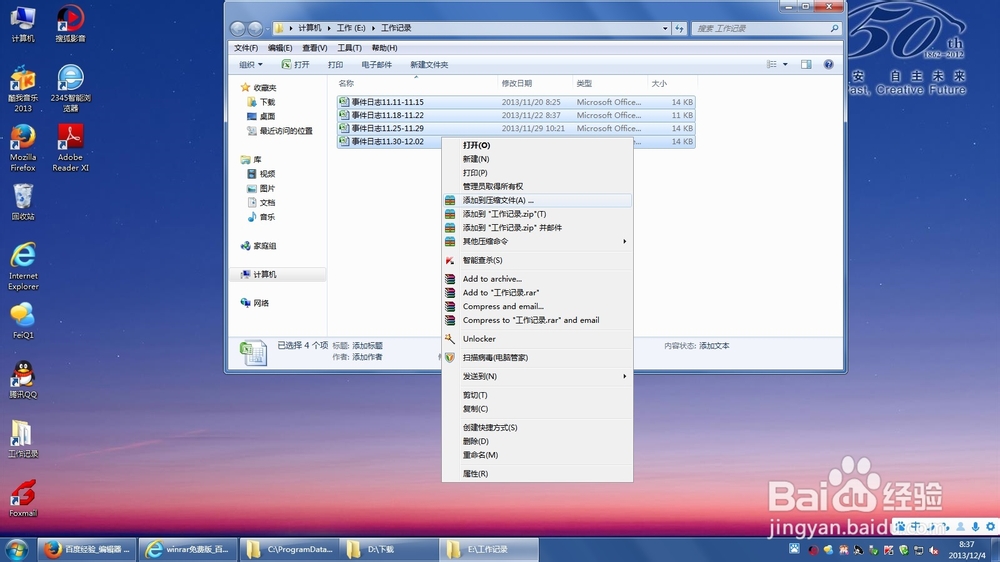The width and height of the screenshot is (1000, 562).
Task: Choose 重命名(M) in context menu
Action: tap(537, 455)
